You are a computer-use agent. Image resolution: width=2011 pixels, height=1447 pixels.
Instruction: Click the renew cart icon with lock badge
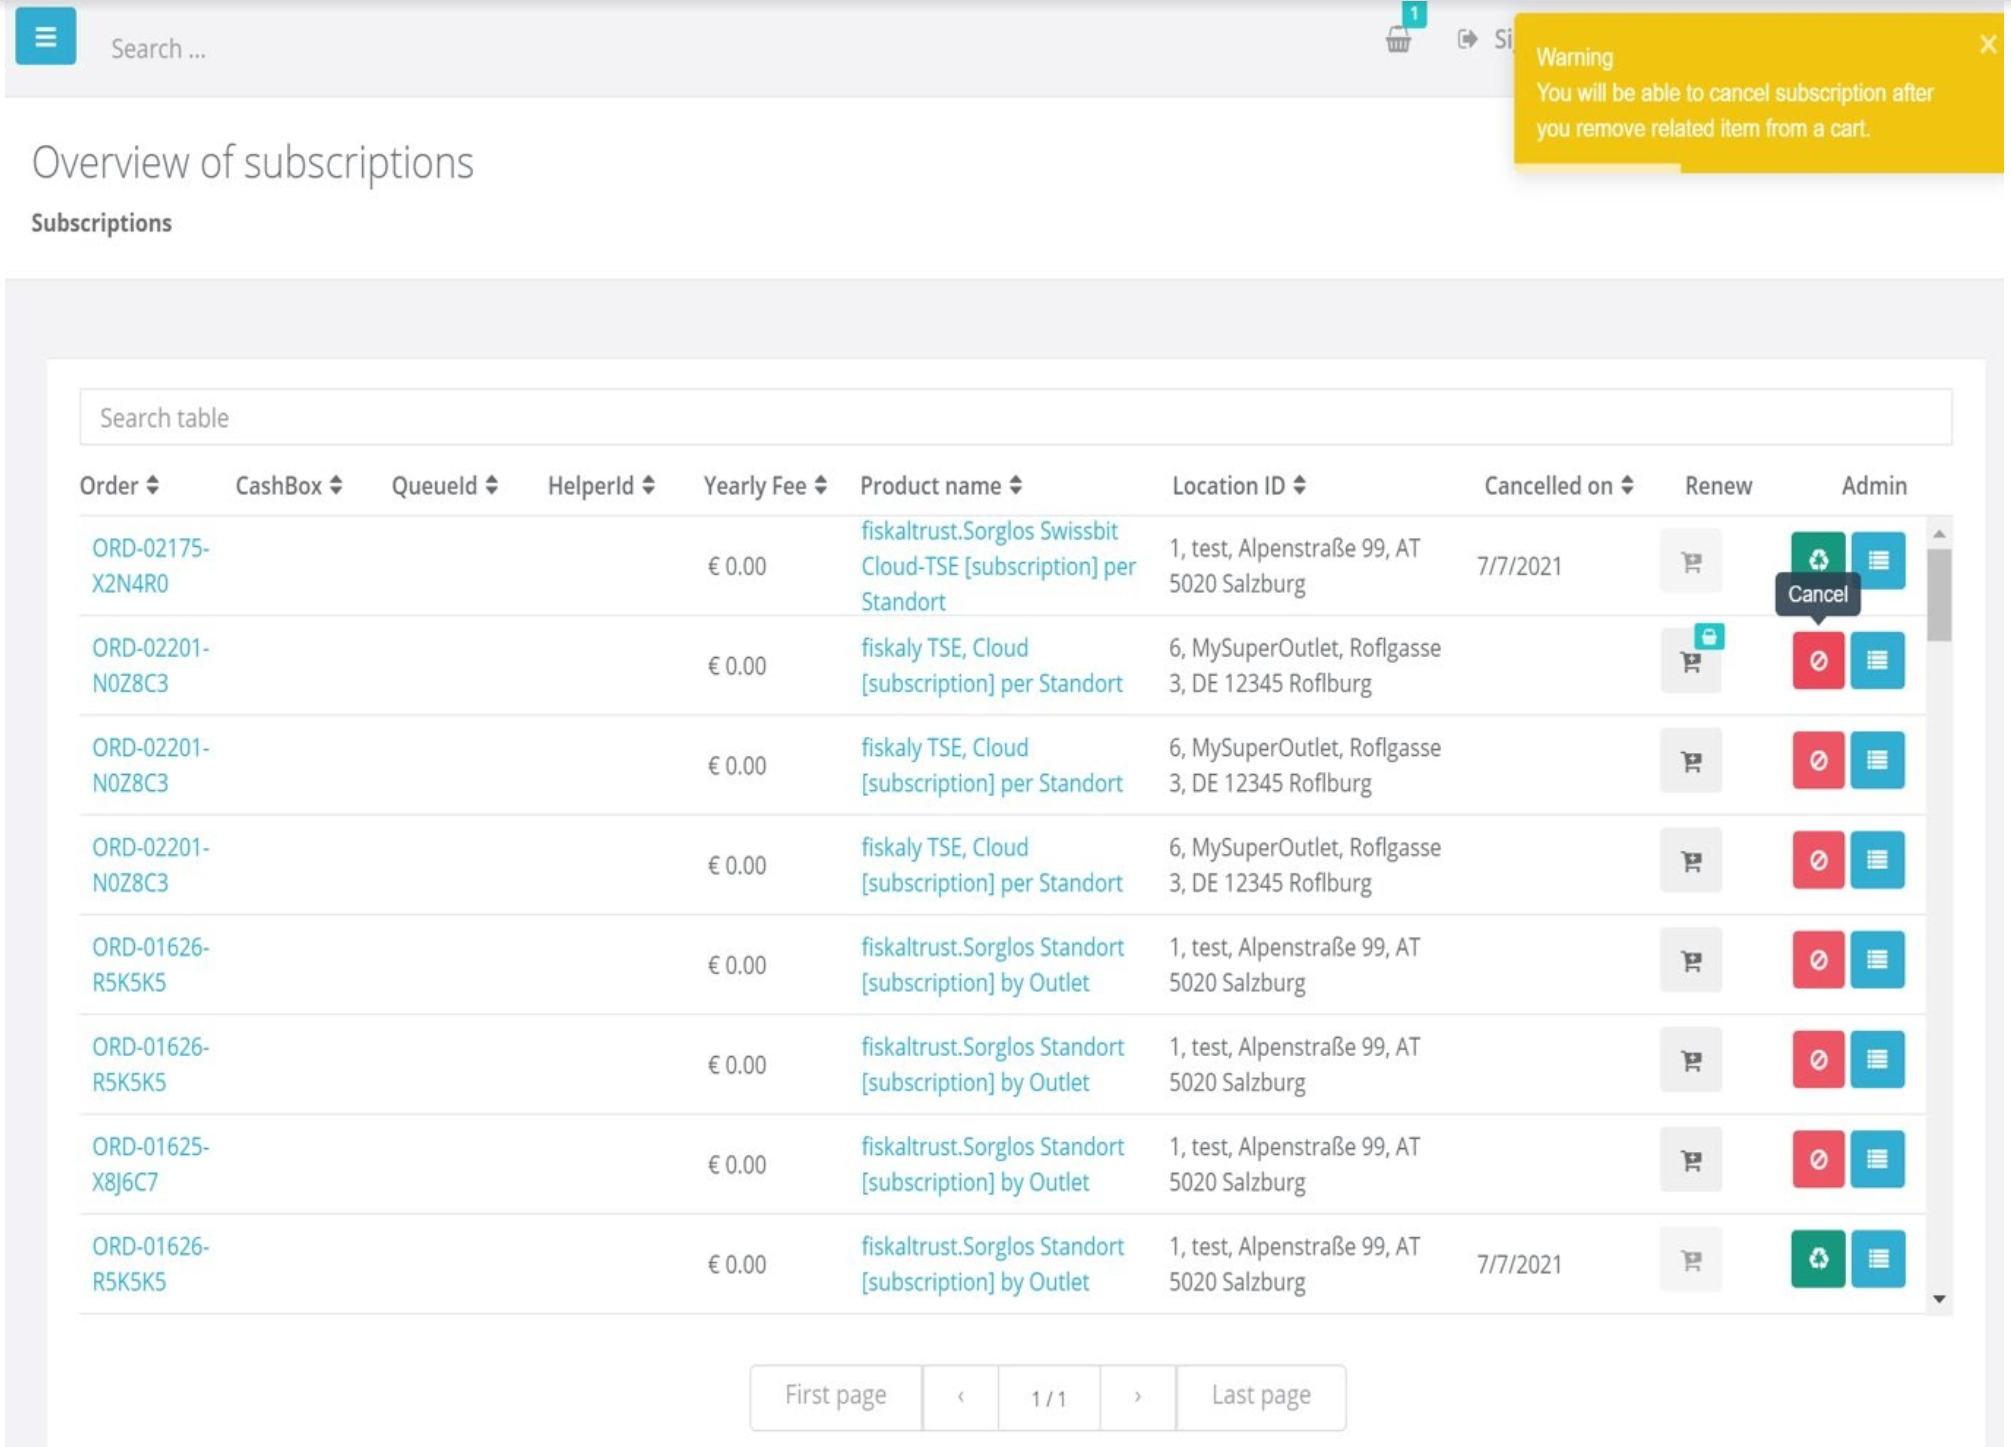[x=1691, y=661]
